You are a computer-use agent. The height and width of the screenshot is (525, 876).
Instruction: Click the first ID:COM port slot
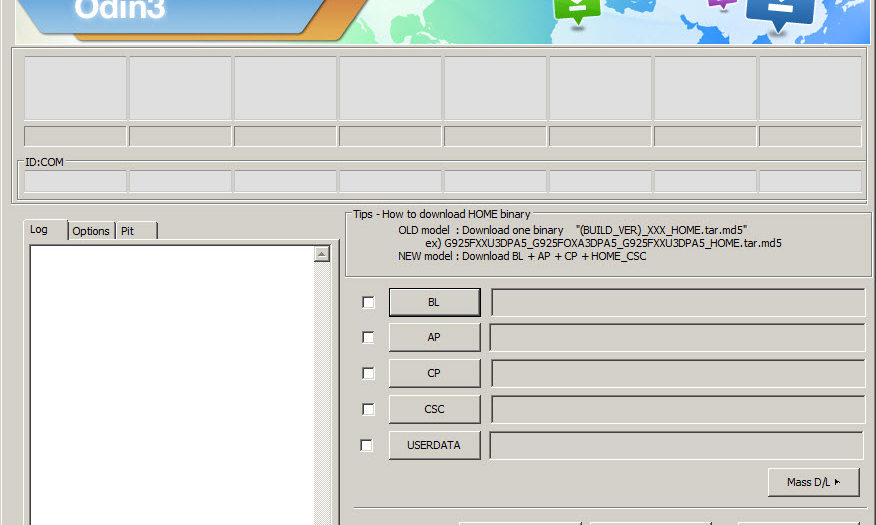(x=75, y=182)
